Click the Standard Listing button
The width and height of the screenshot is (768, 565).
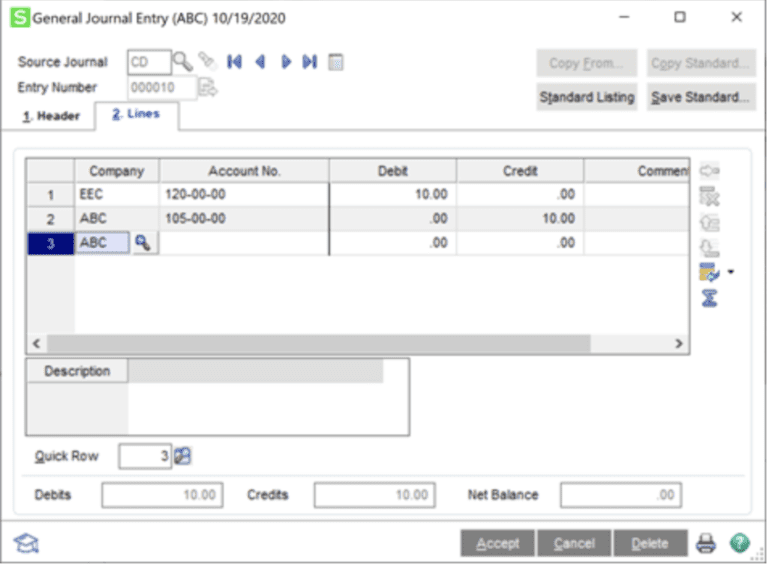(587, 97)
